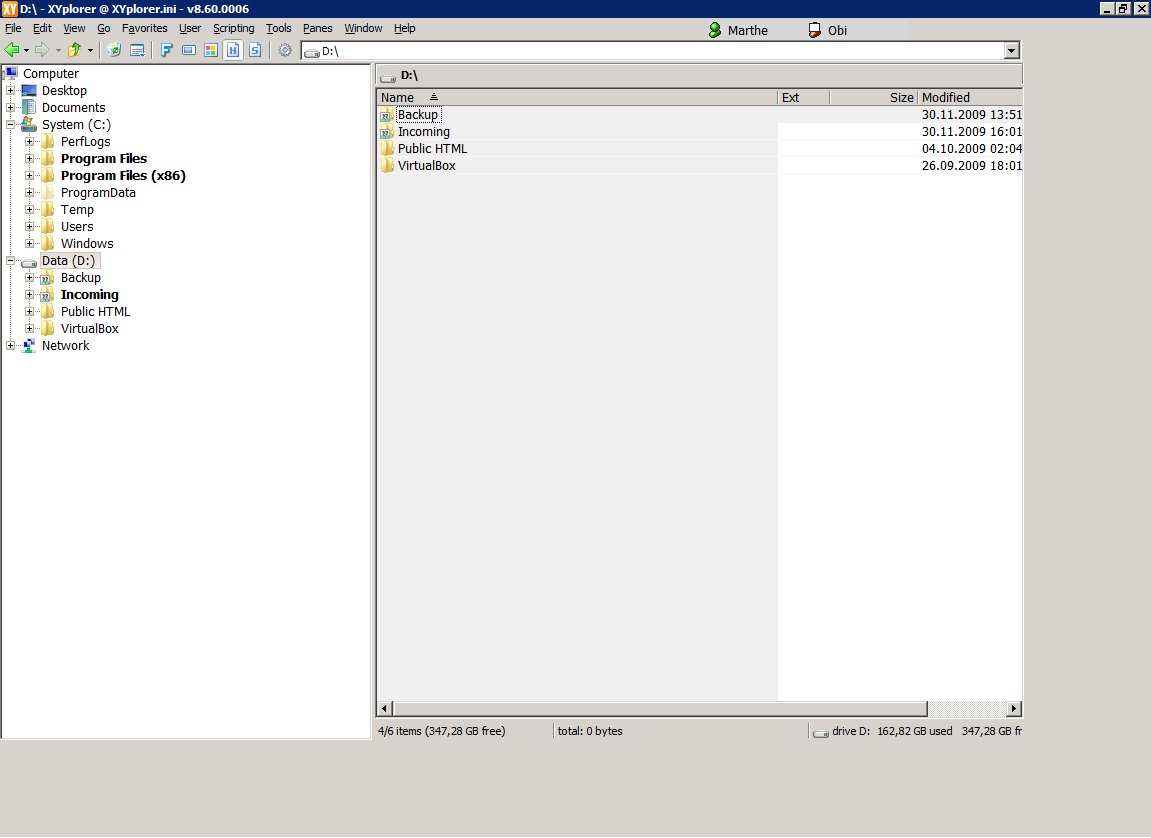This screenshot has width=1151, height=838.
Task: Click the Computer icon in the tree
Action: click(x=11, y=73)
